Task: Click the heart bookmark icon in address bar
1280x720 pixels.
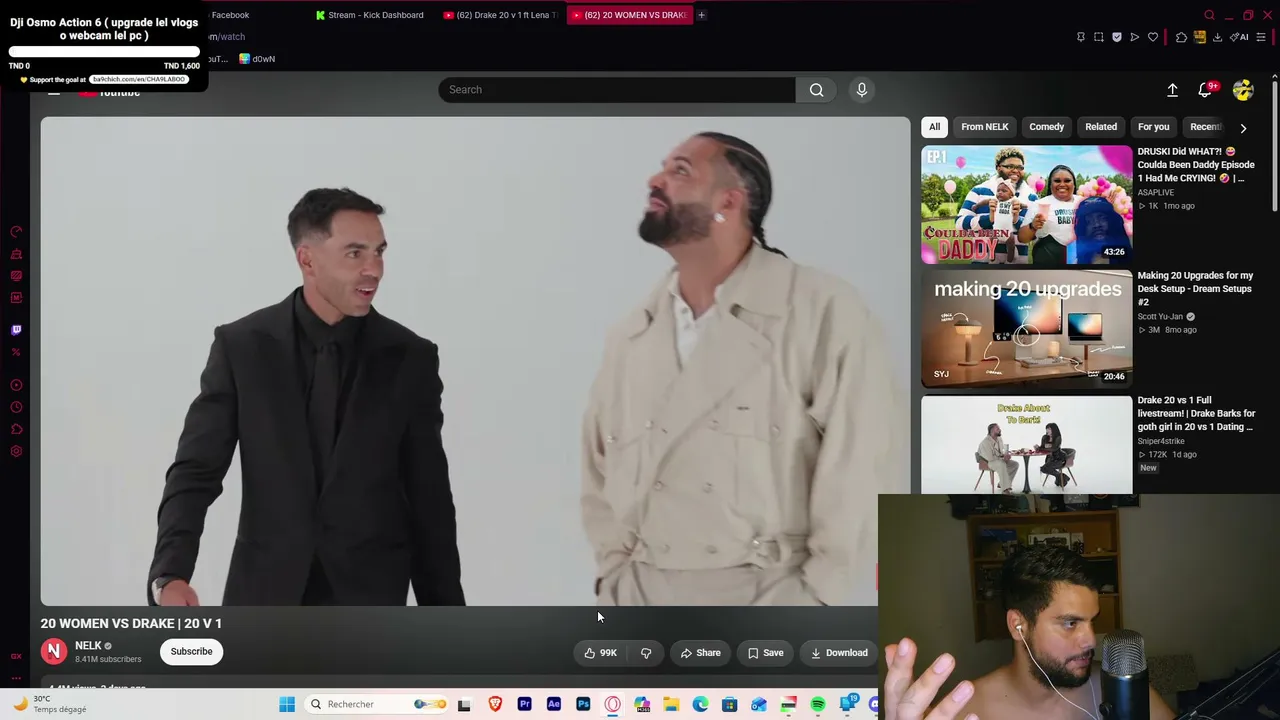Action: [x=1153, y=37]
